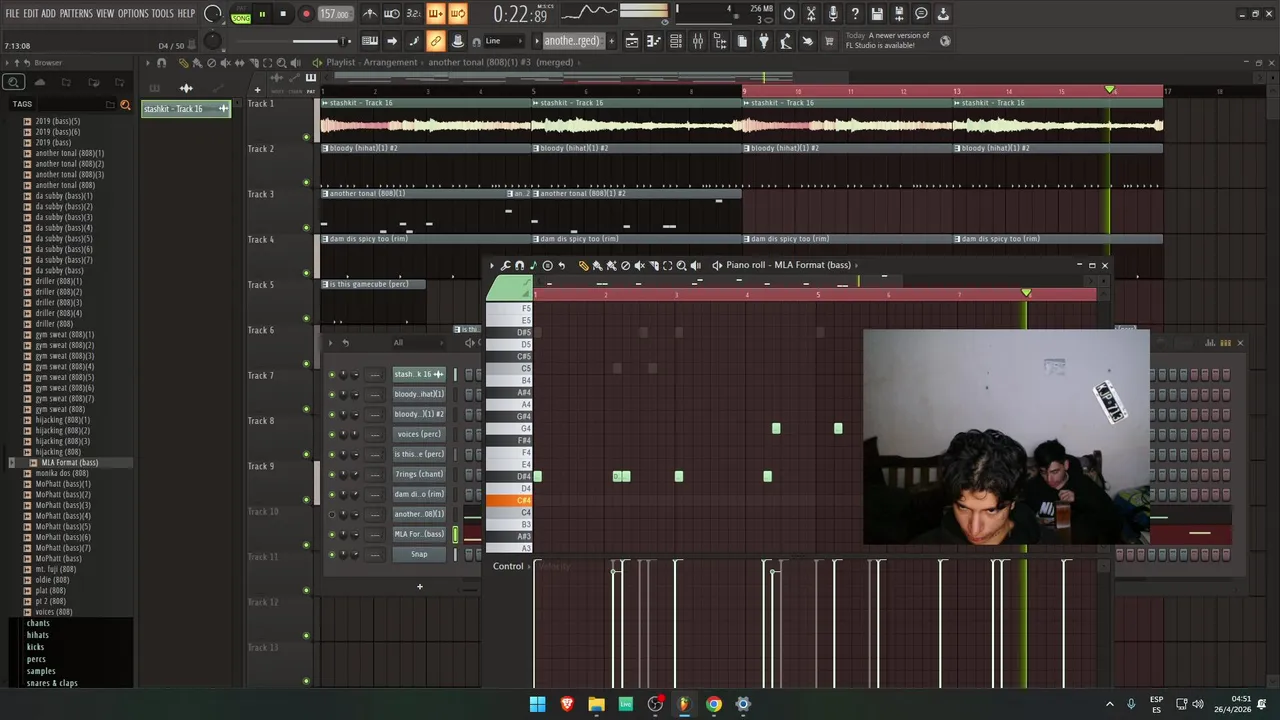Click the tempo field showing 157.000
This screenshot has height=720, width=1280.
335,14
